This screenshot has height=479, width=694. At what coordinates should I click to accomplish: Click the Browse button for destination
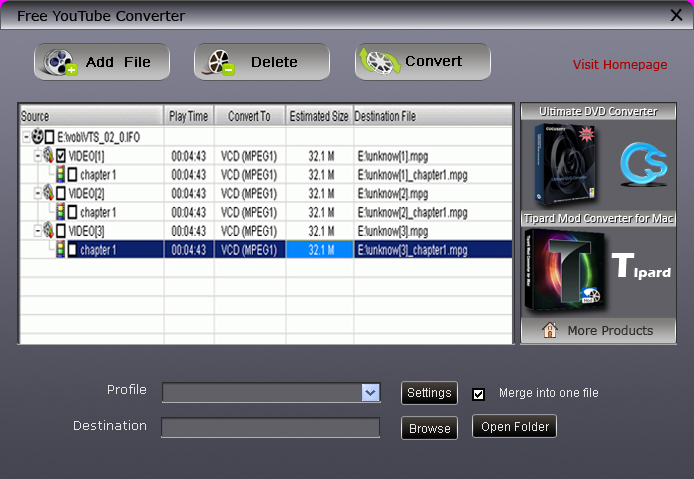[430, 428]
